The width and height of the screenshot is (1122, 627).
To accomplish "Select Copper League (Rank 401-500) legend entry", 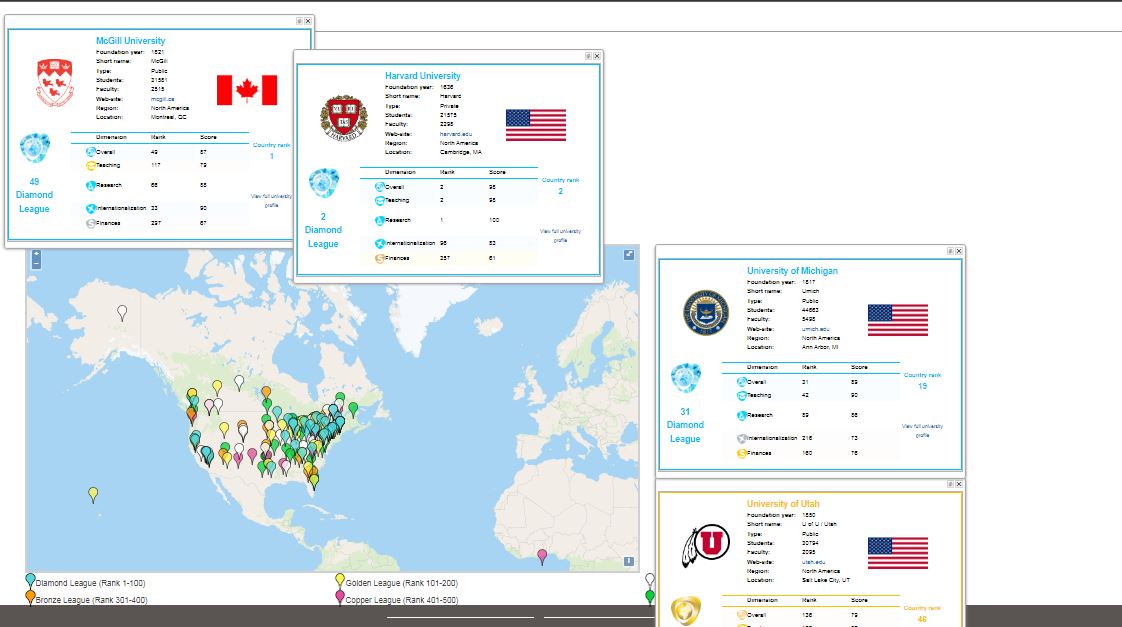I will [401, 600].
